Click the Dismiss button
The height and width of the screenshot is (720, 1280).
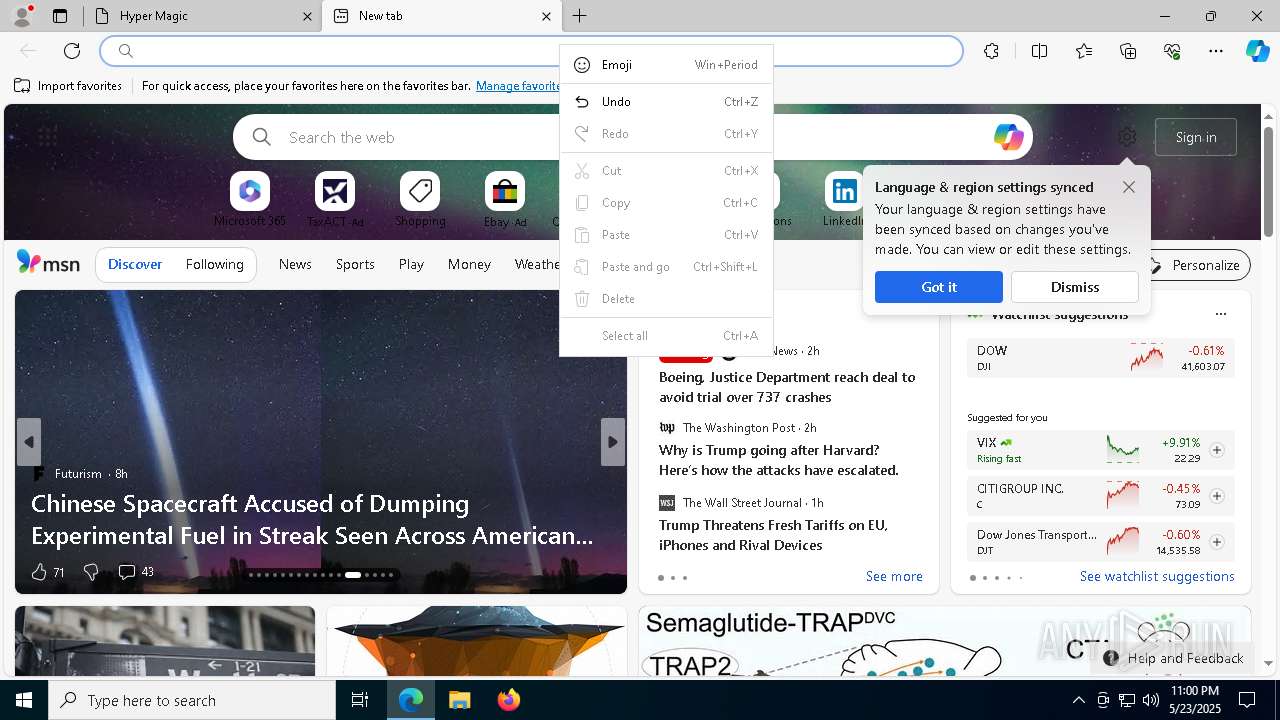tap(1075, 287)
